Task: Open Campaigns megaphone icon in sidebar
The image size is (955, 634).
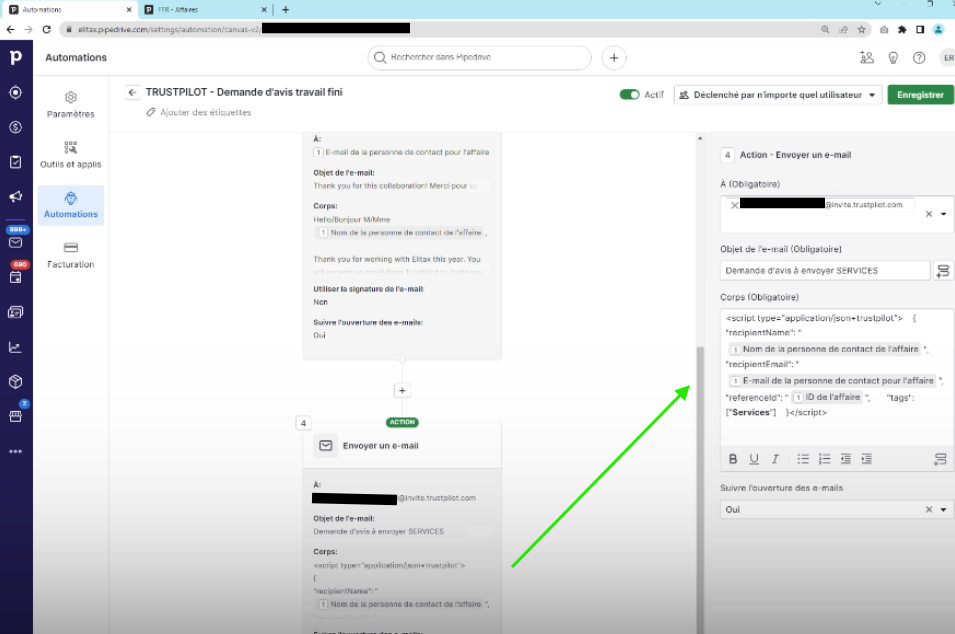Action: click(16, 197)
